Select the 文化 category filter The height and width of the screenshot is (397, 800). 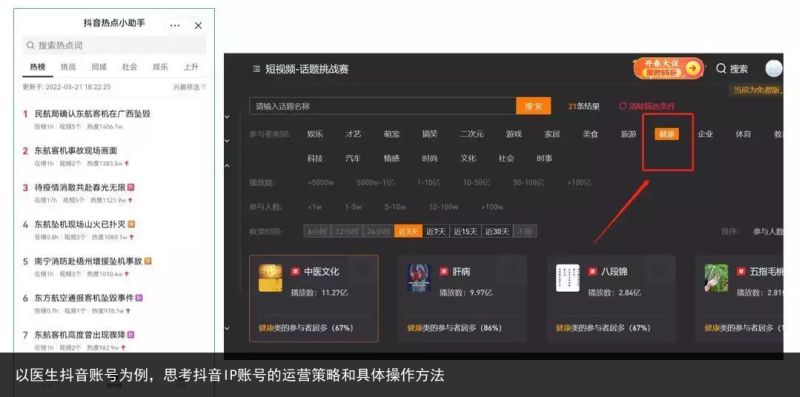click(x=468, y=158)
